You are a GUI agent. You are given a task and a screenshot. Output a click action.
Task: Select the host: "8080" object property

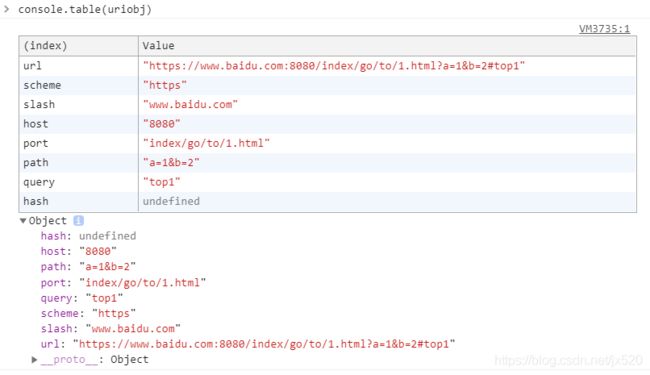pyautogui.click(x=79, y=251)
